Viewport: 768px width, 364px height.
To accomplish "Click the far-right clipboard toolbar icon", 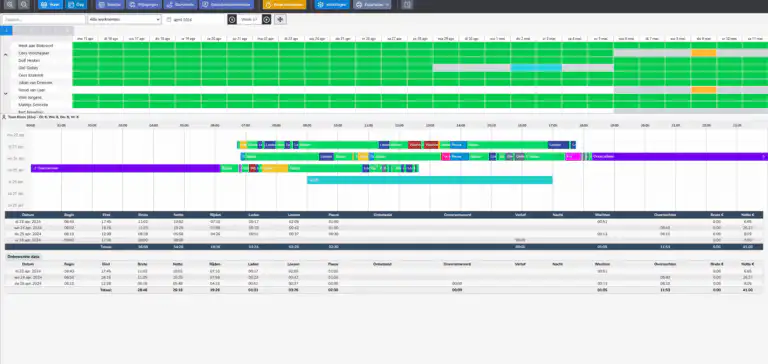I will click(407, 5).
